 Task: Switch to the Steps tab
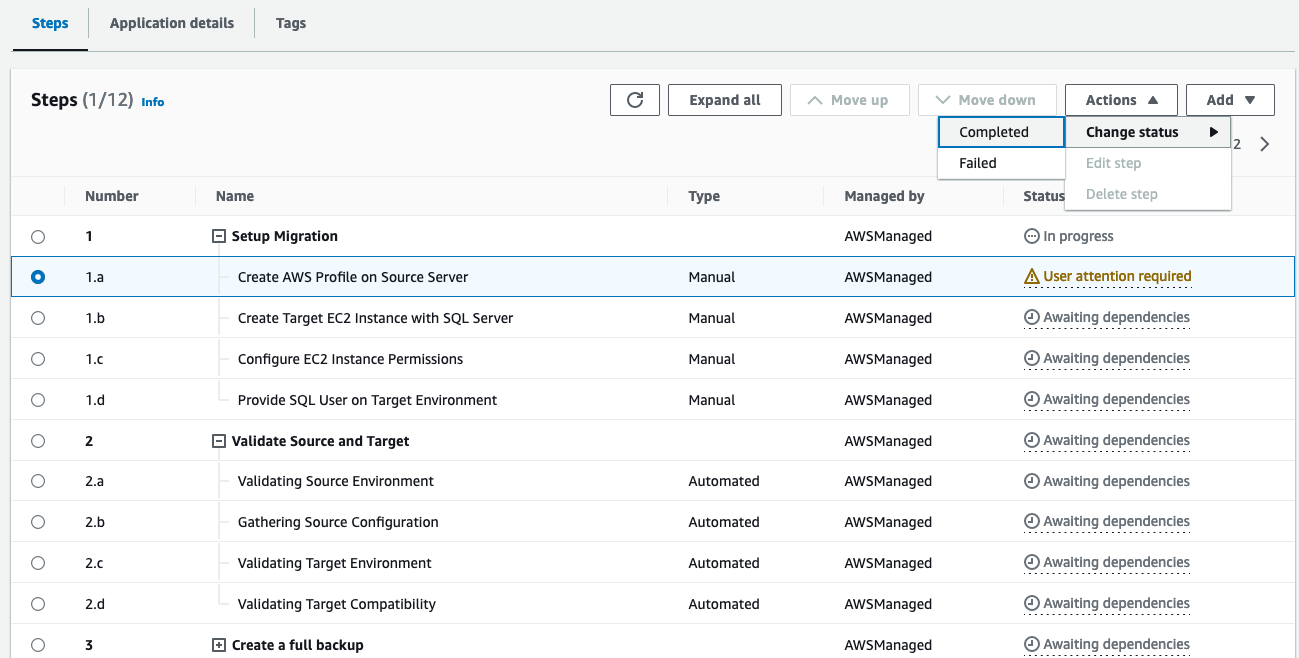point(50,23)
